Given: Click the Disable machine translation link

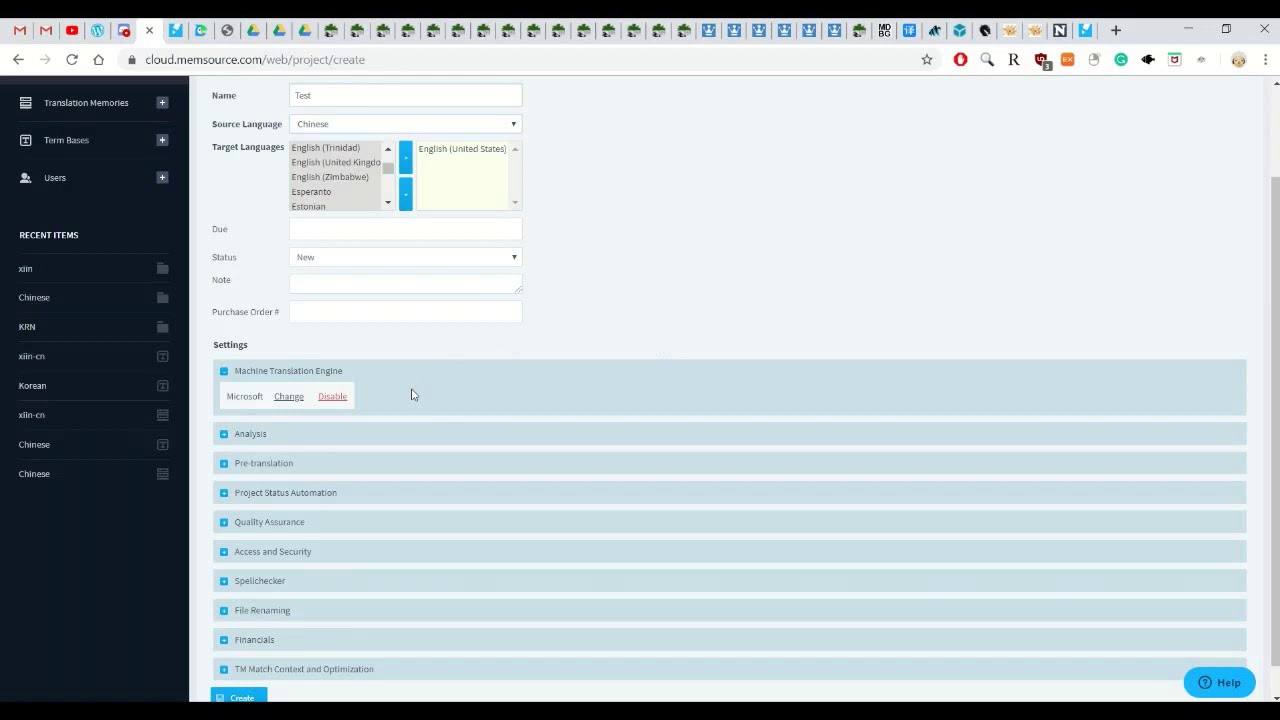Looking at the screenshot, I should (x=332, y=397).
